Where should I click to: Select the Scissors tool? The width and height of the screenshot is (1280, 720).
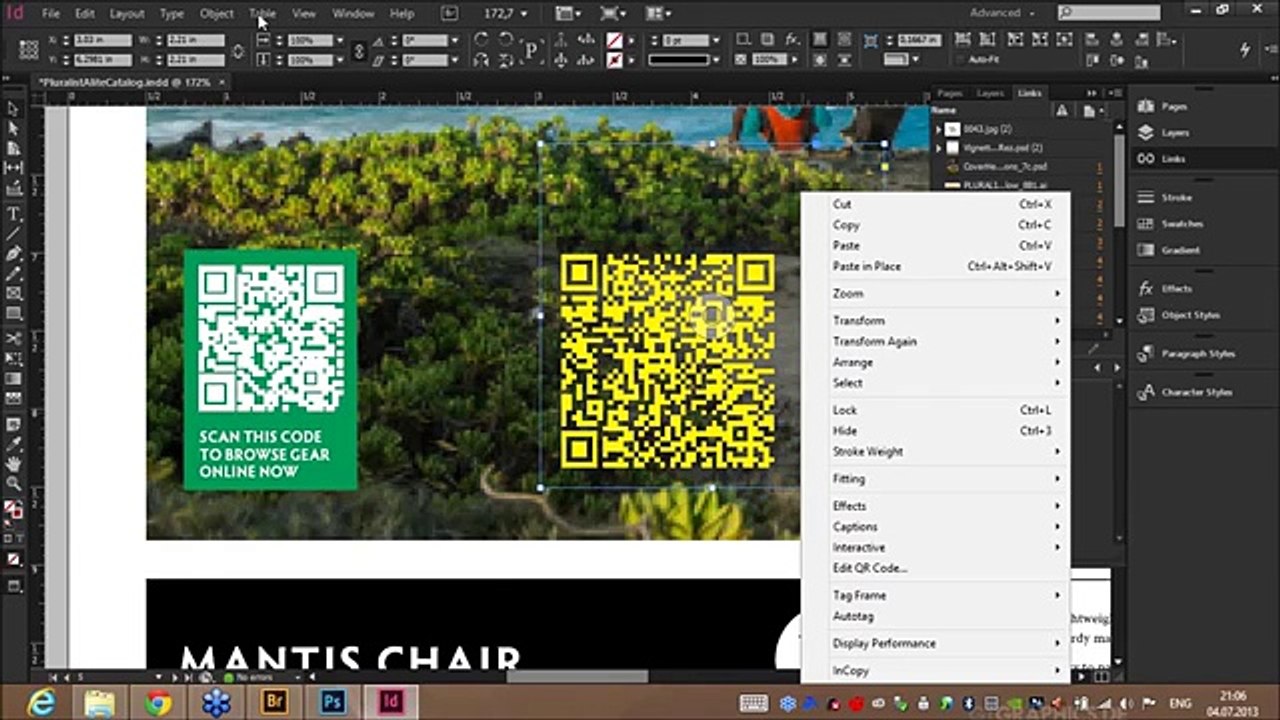[x=14, y=339]
